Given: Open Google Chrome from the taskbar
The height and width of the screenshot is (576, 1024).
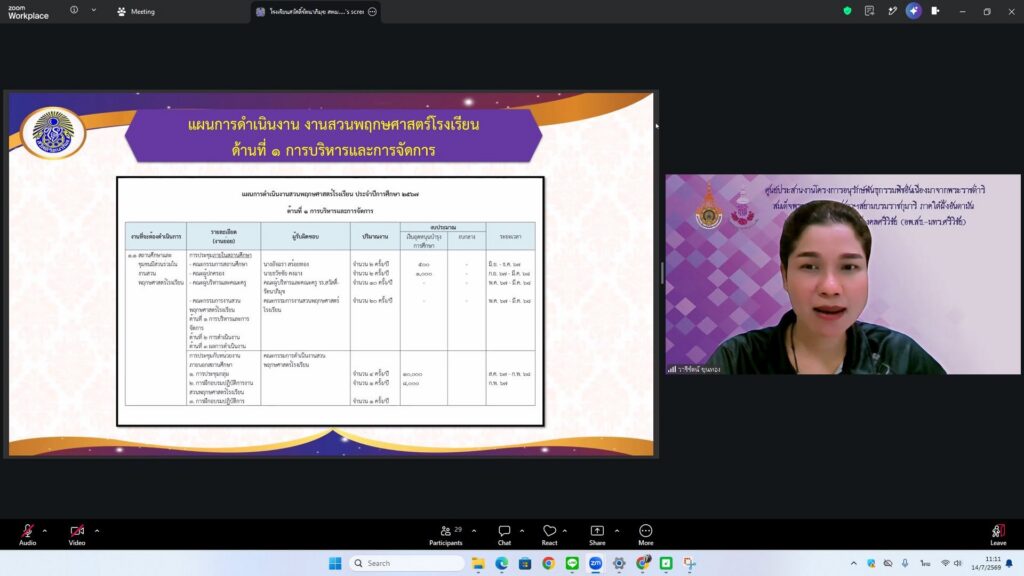Looking at the screenshot, I should click(549, 564).
